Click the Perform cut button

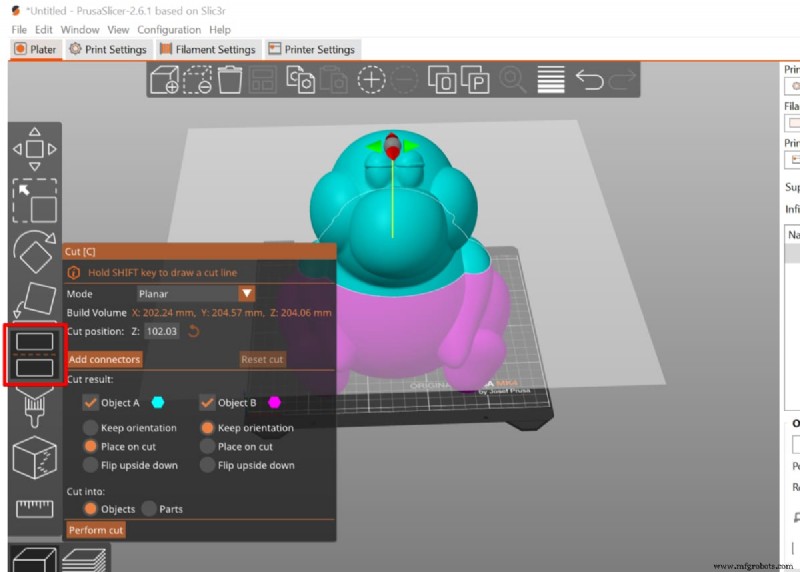pyautogui.click(x=95, y=530)
